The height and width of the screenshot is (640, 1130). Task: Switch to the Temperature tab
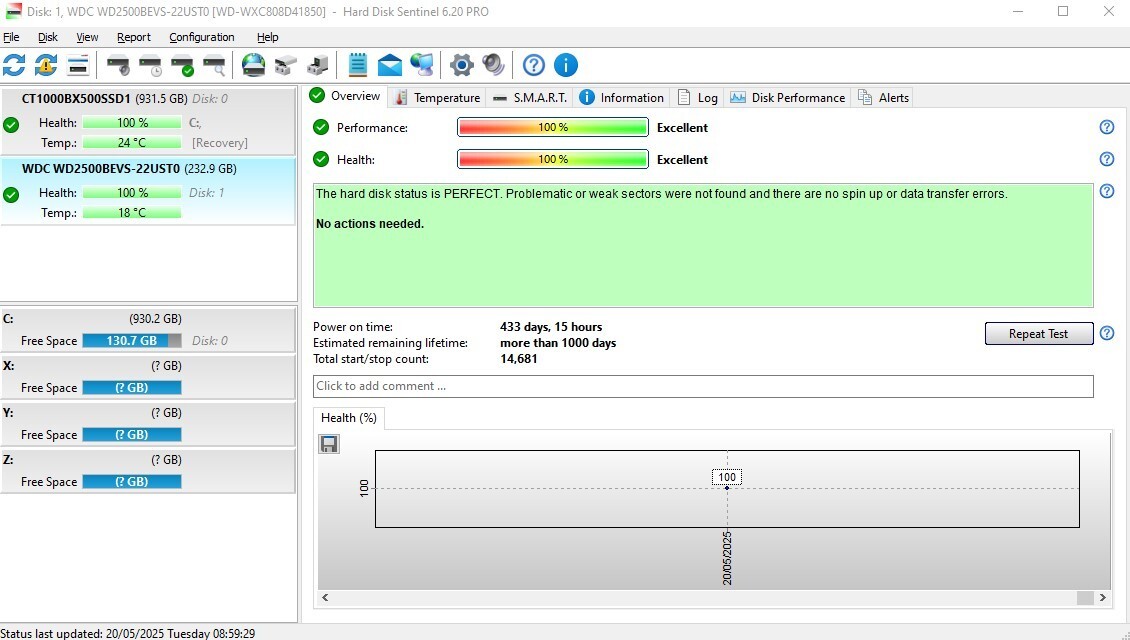coord(437,97)
